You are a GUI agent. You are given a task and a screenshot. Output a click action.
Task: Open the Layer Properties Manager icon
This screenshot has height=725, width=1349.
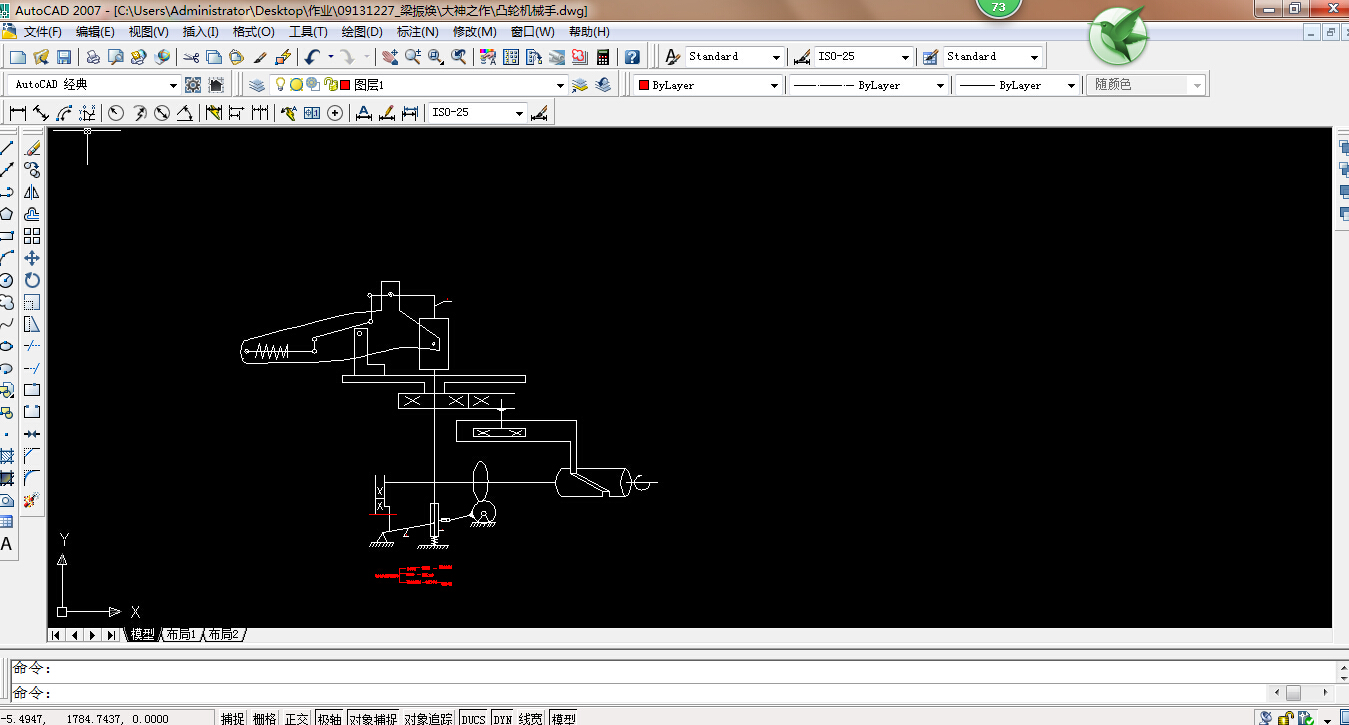point(257,85)
